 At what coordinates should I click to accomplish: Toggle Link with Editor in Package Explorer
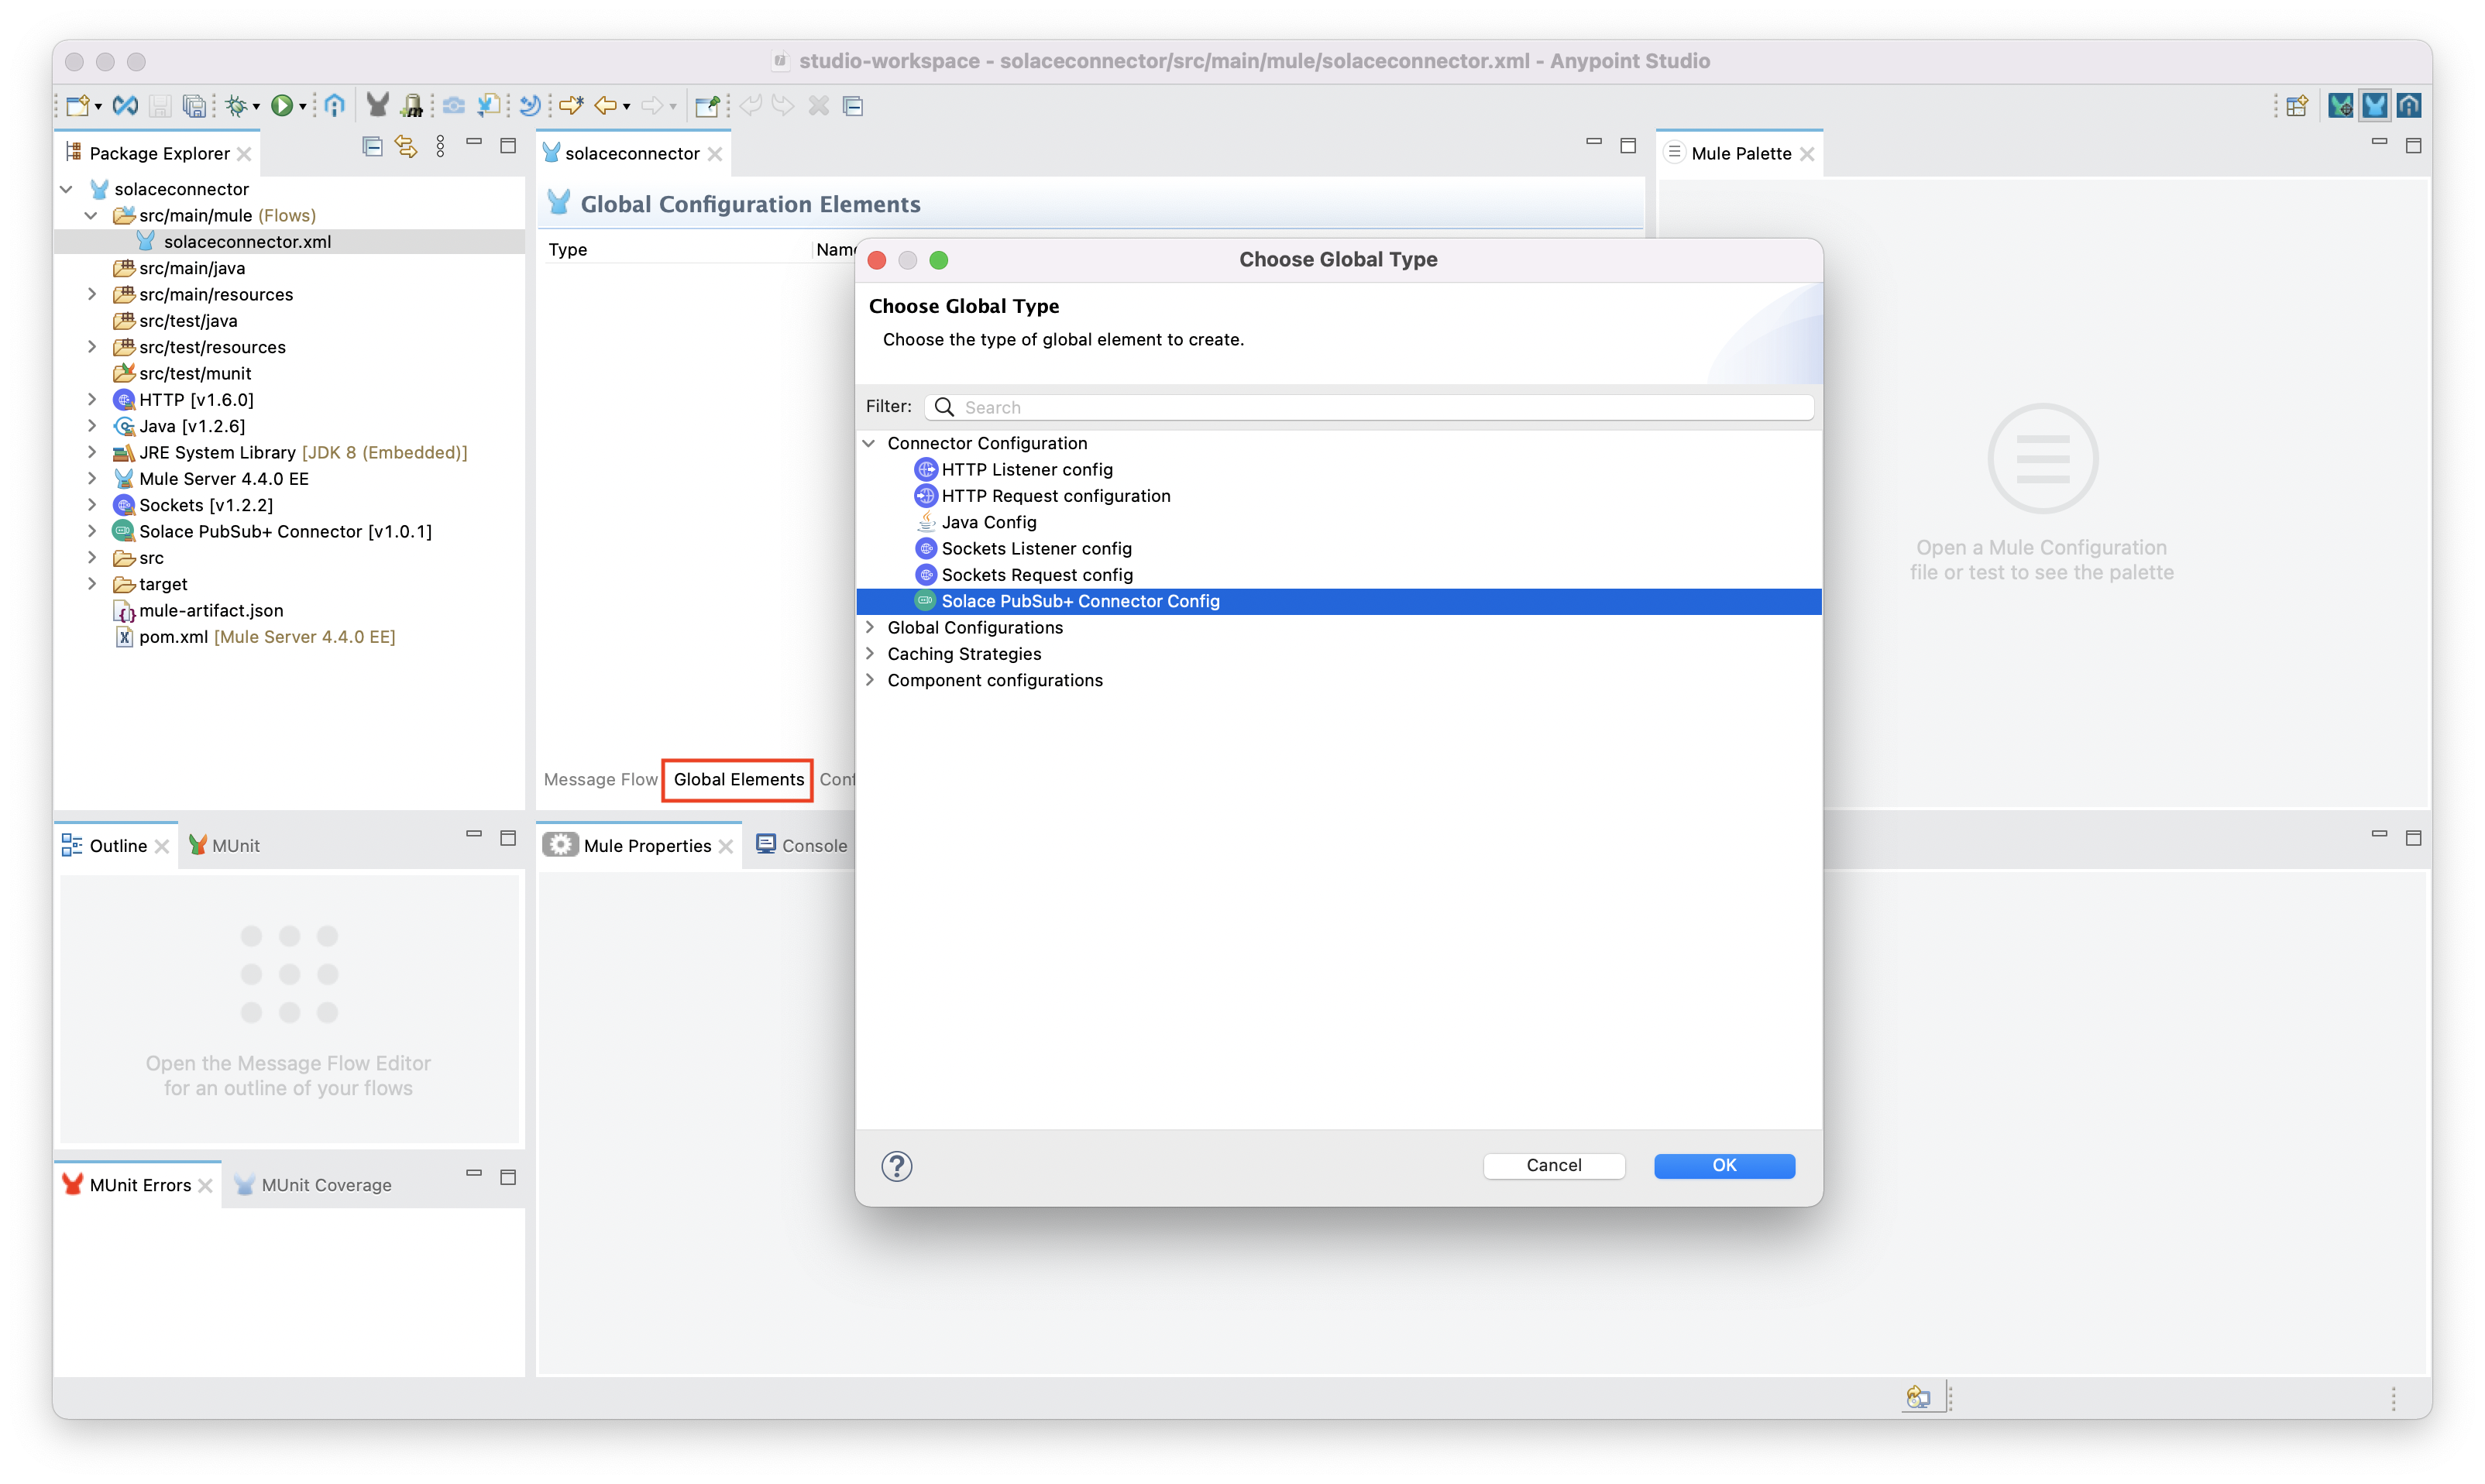point(406,146)
